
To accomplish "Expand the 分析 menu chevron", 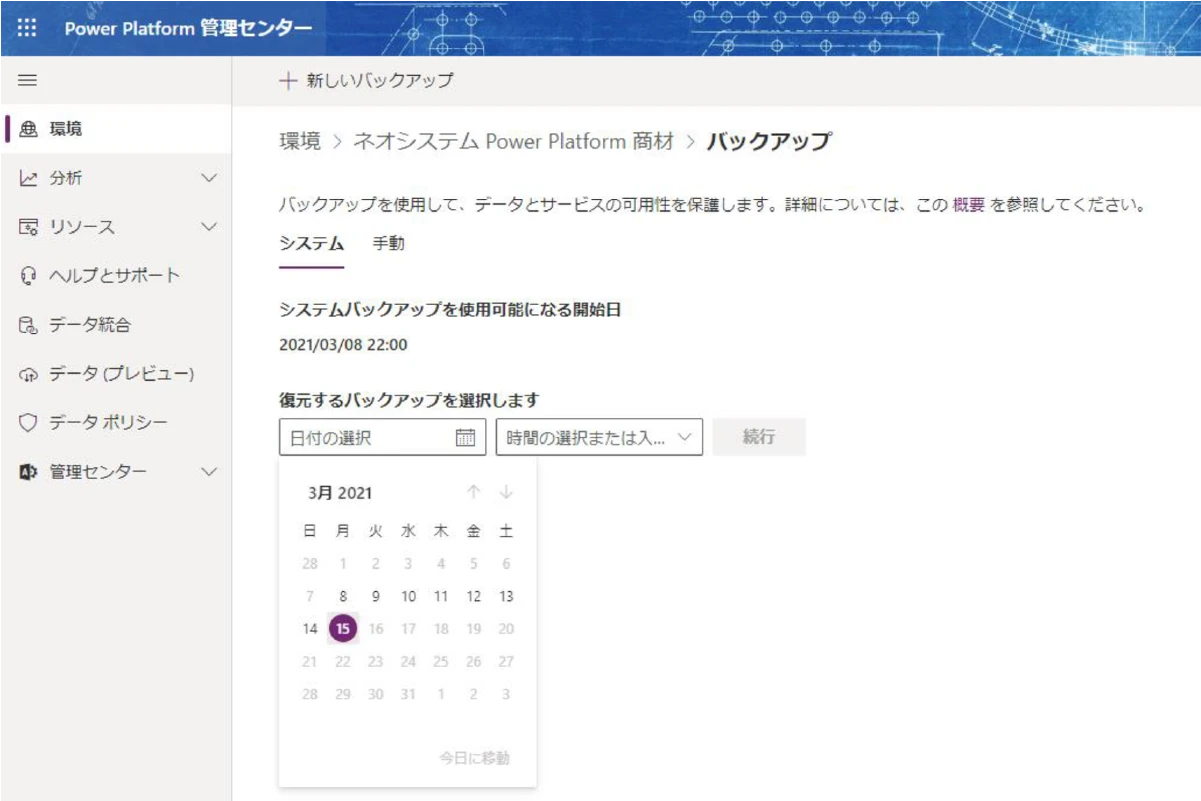I will coord(209,178).
